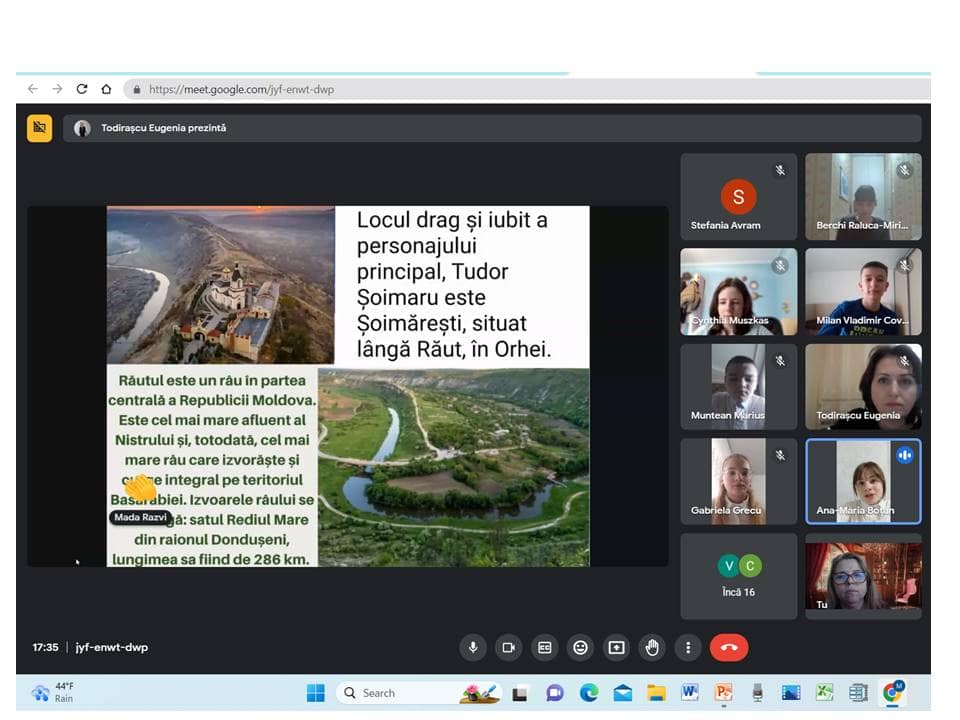Click the meet.google.com address bar

pos(400,89)
